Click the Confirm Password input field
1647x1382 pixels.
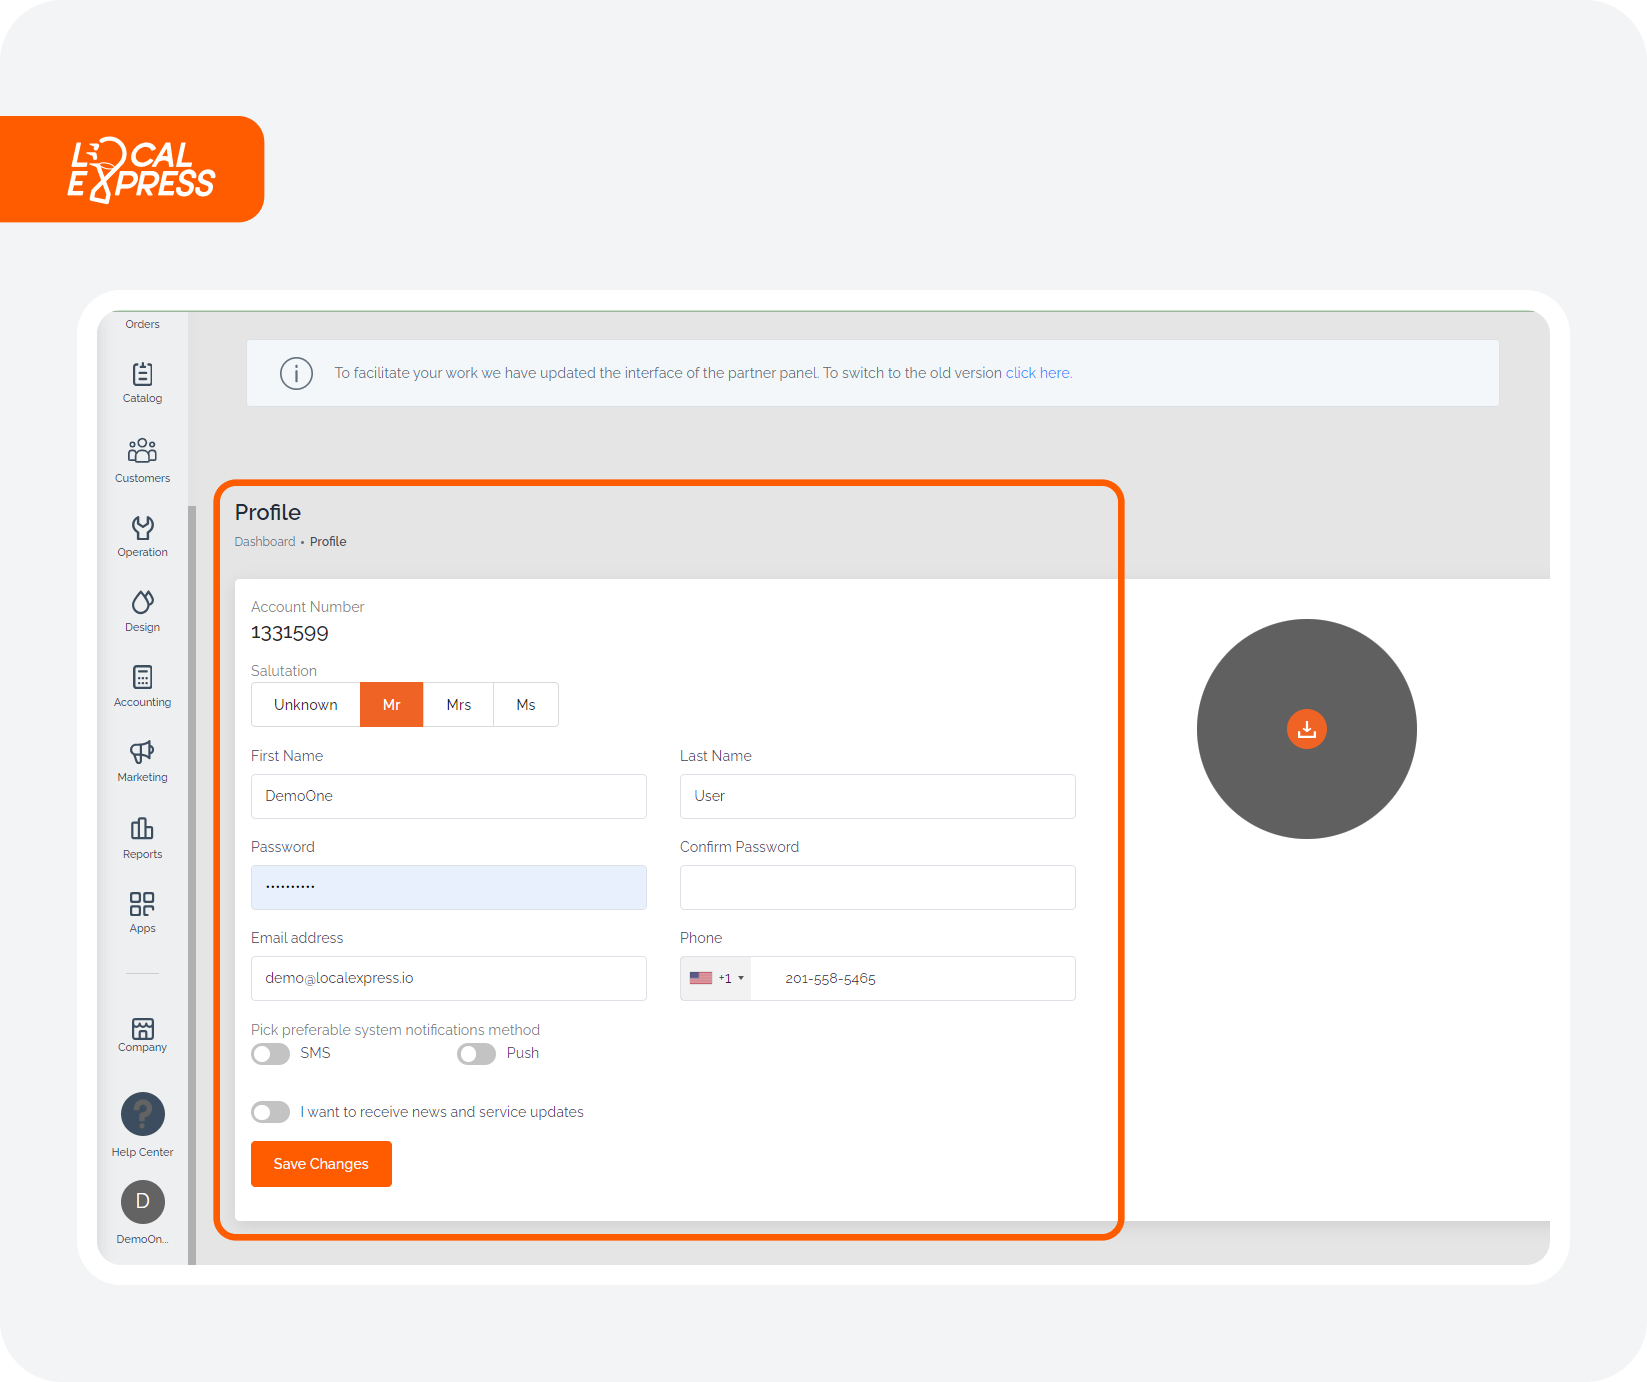click(877, 887)
